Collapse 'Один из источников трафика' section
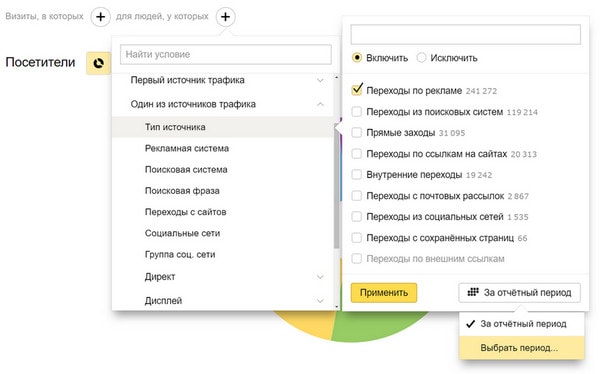 [x=320, y=104]
